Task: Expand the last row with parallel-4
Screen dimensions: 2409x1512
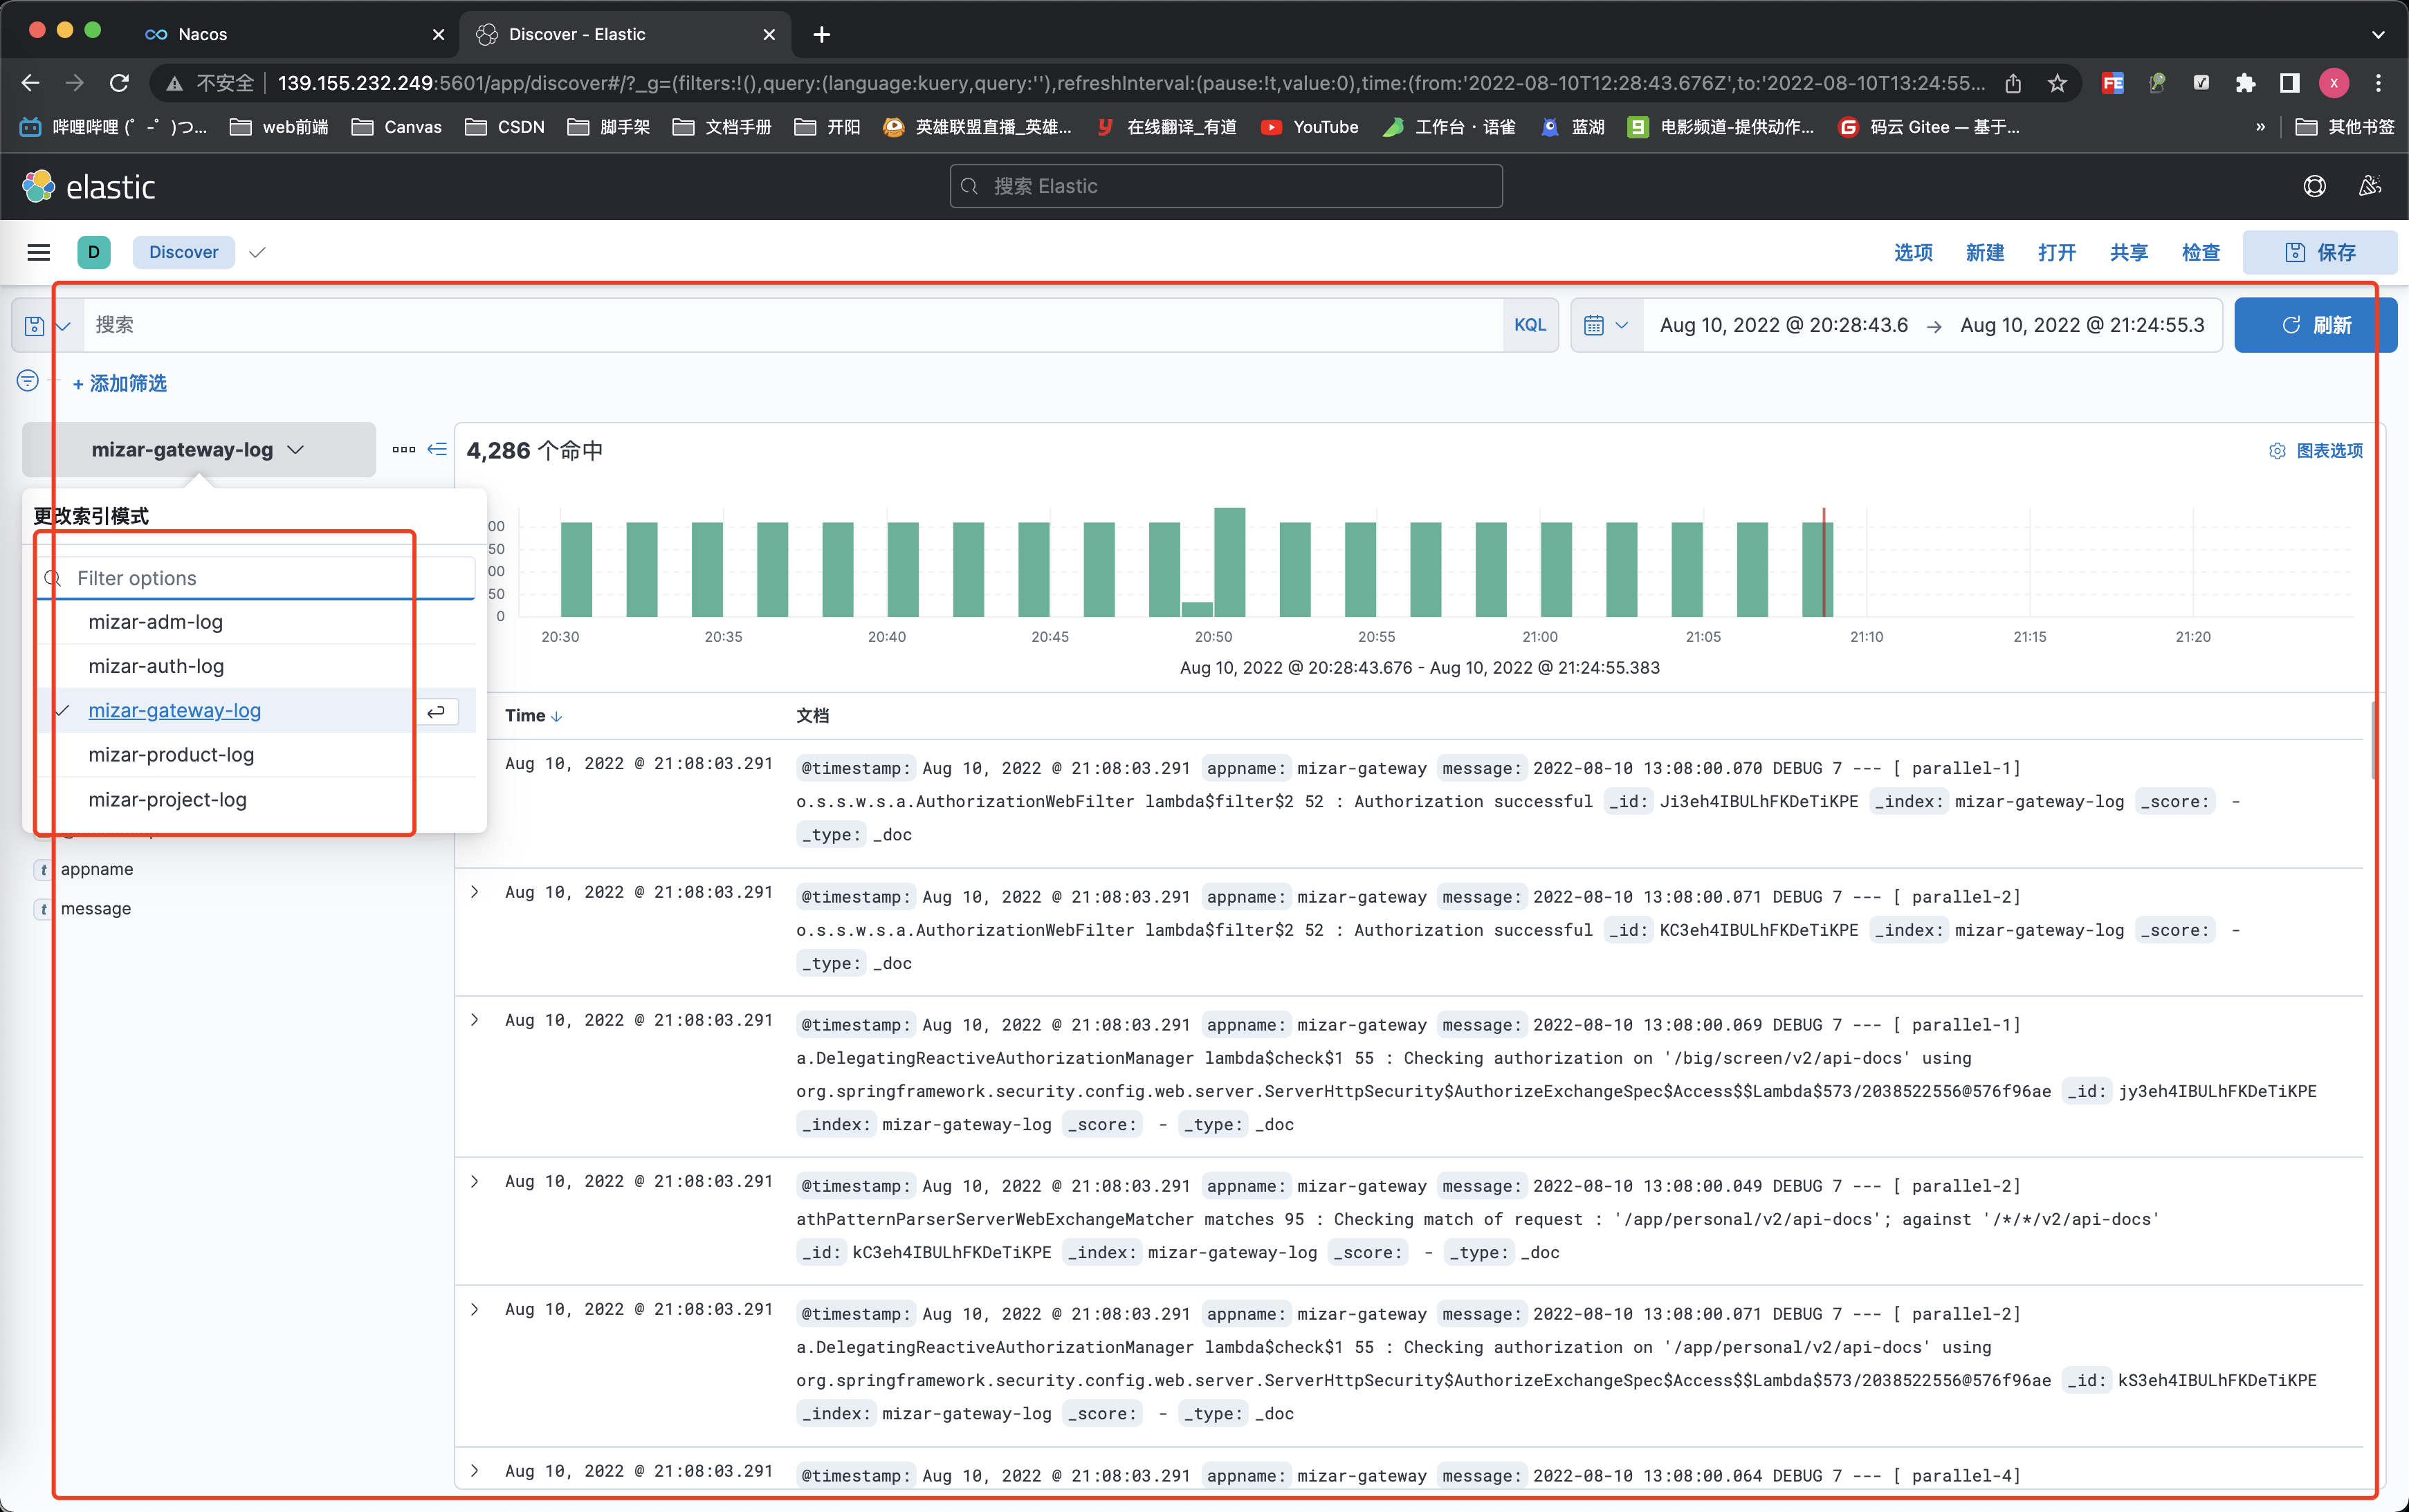Action: point(474,1470)
